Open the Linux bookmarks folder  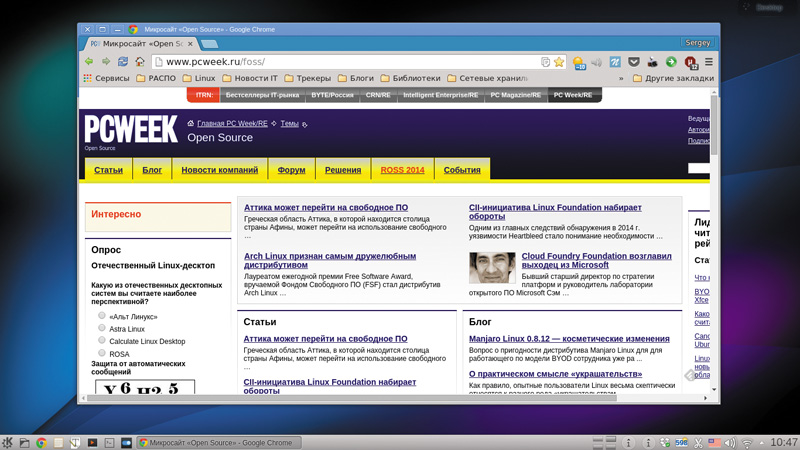coord(199,78)
